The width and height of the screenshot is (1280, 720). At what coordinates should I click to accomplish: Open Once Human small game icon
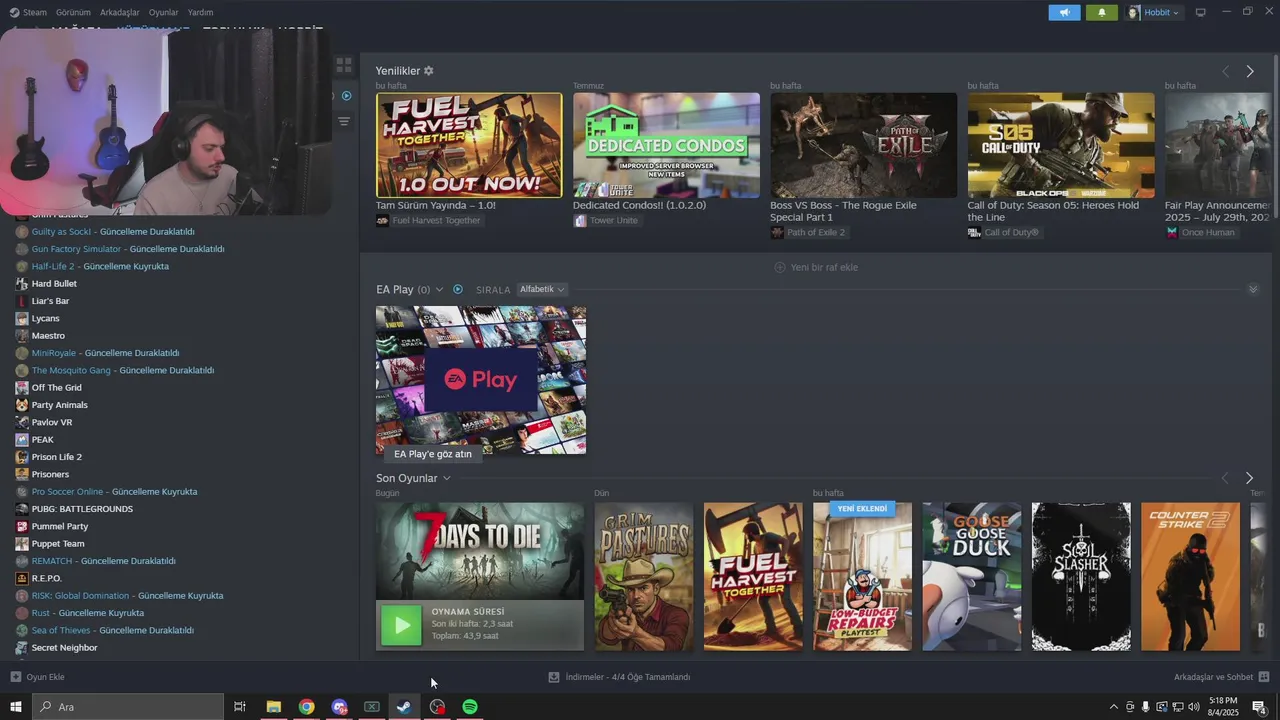(x=1172, y=232)
